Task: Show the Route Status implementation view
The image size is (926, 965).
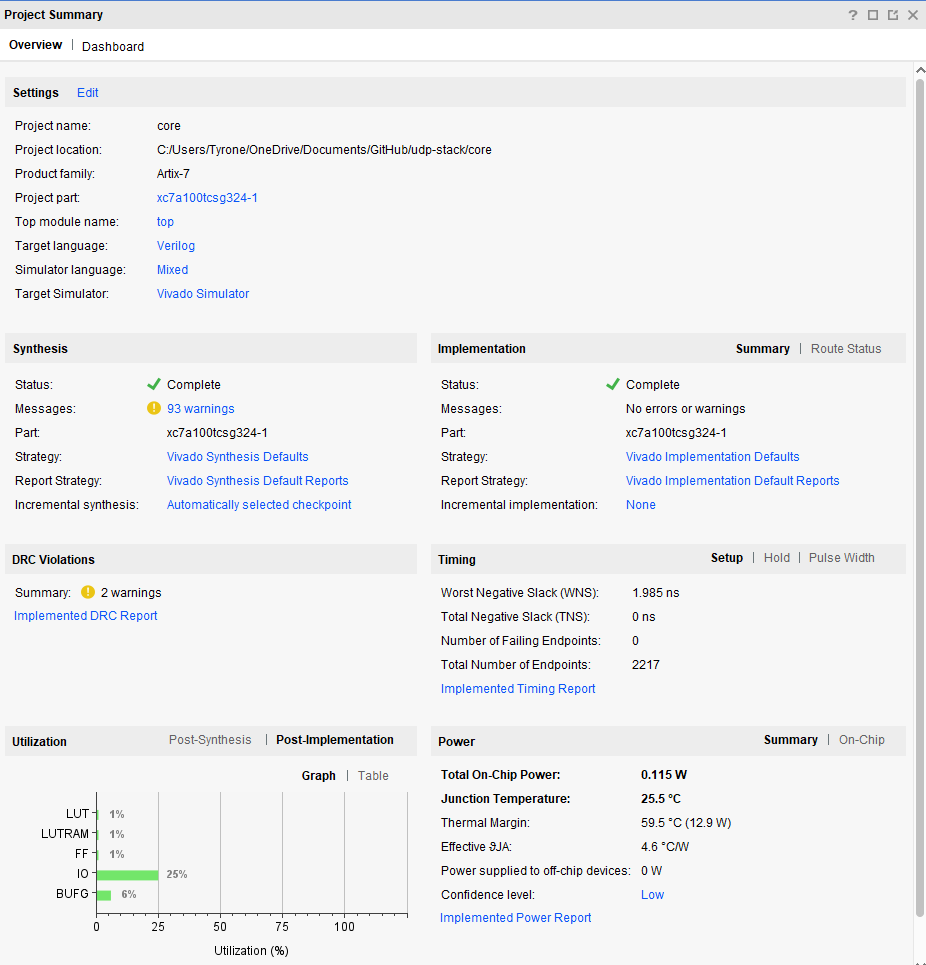Action: point(845,349)
